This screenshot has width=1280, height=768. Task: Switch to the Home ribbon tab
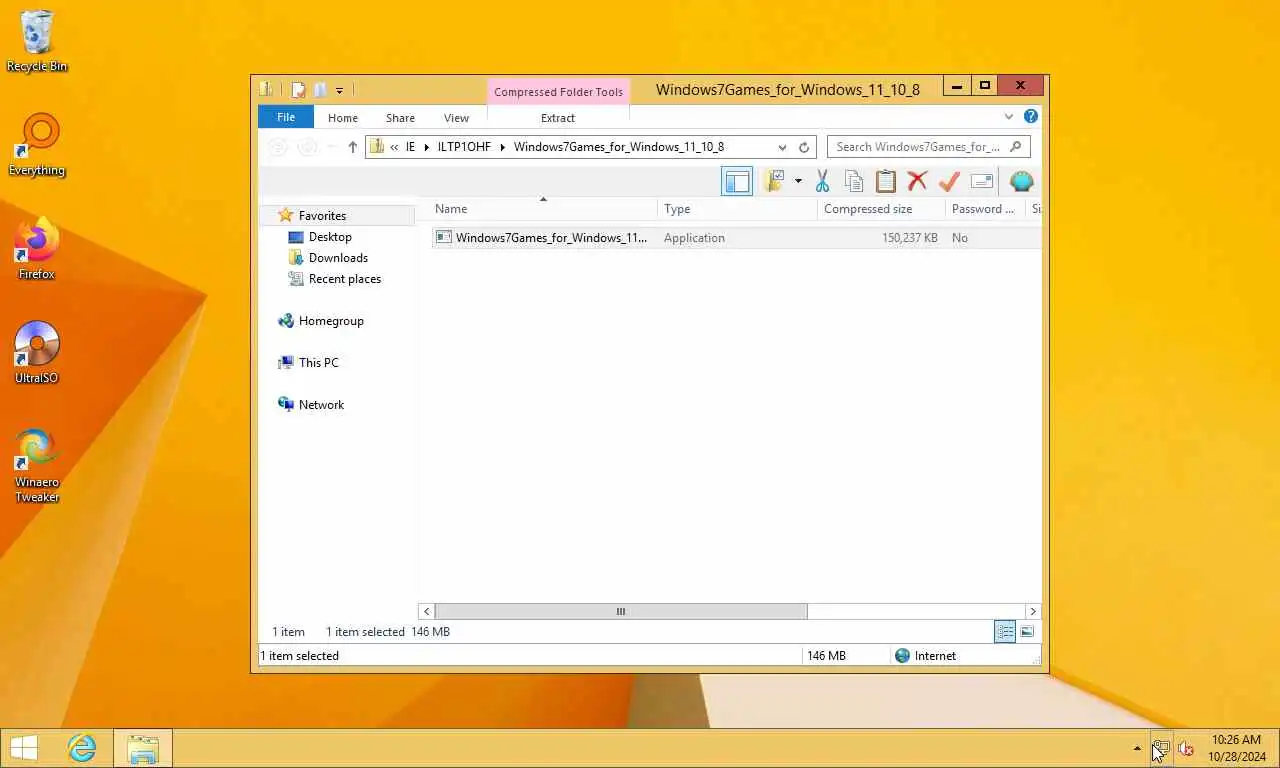point(343,118)
